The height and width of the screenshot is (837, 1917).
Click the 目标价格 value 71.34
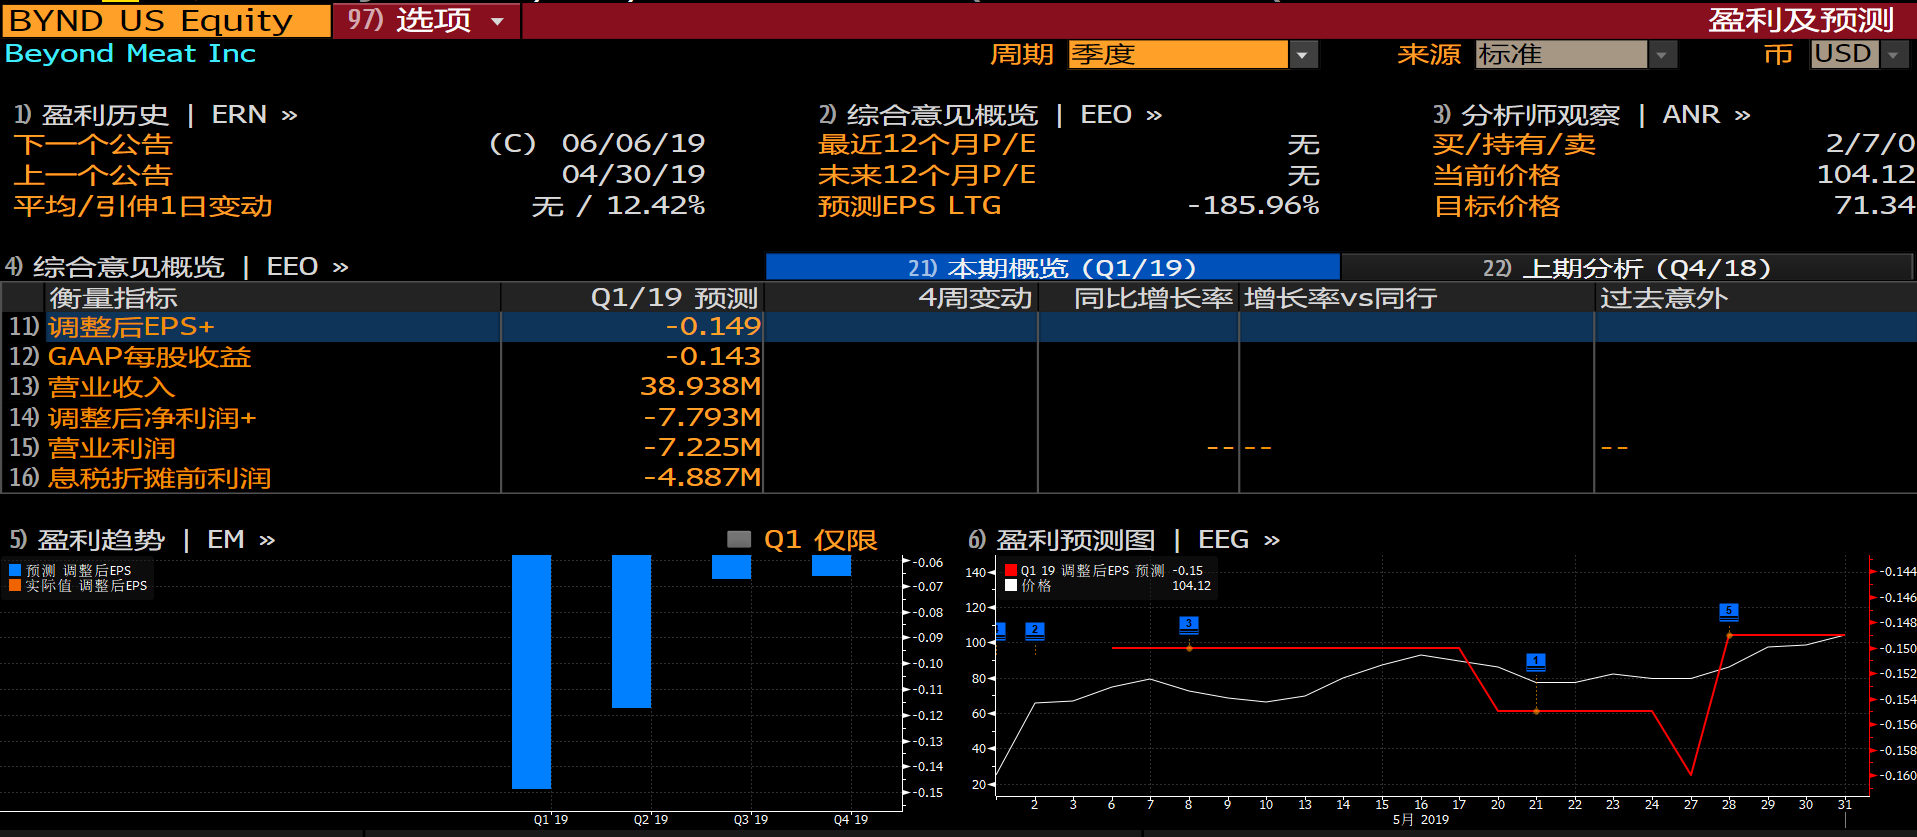pos(1874,206)
